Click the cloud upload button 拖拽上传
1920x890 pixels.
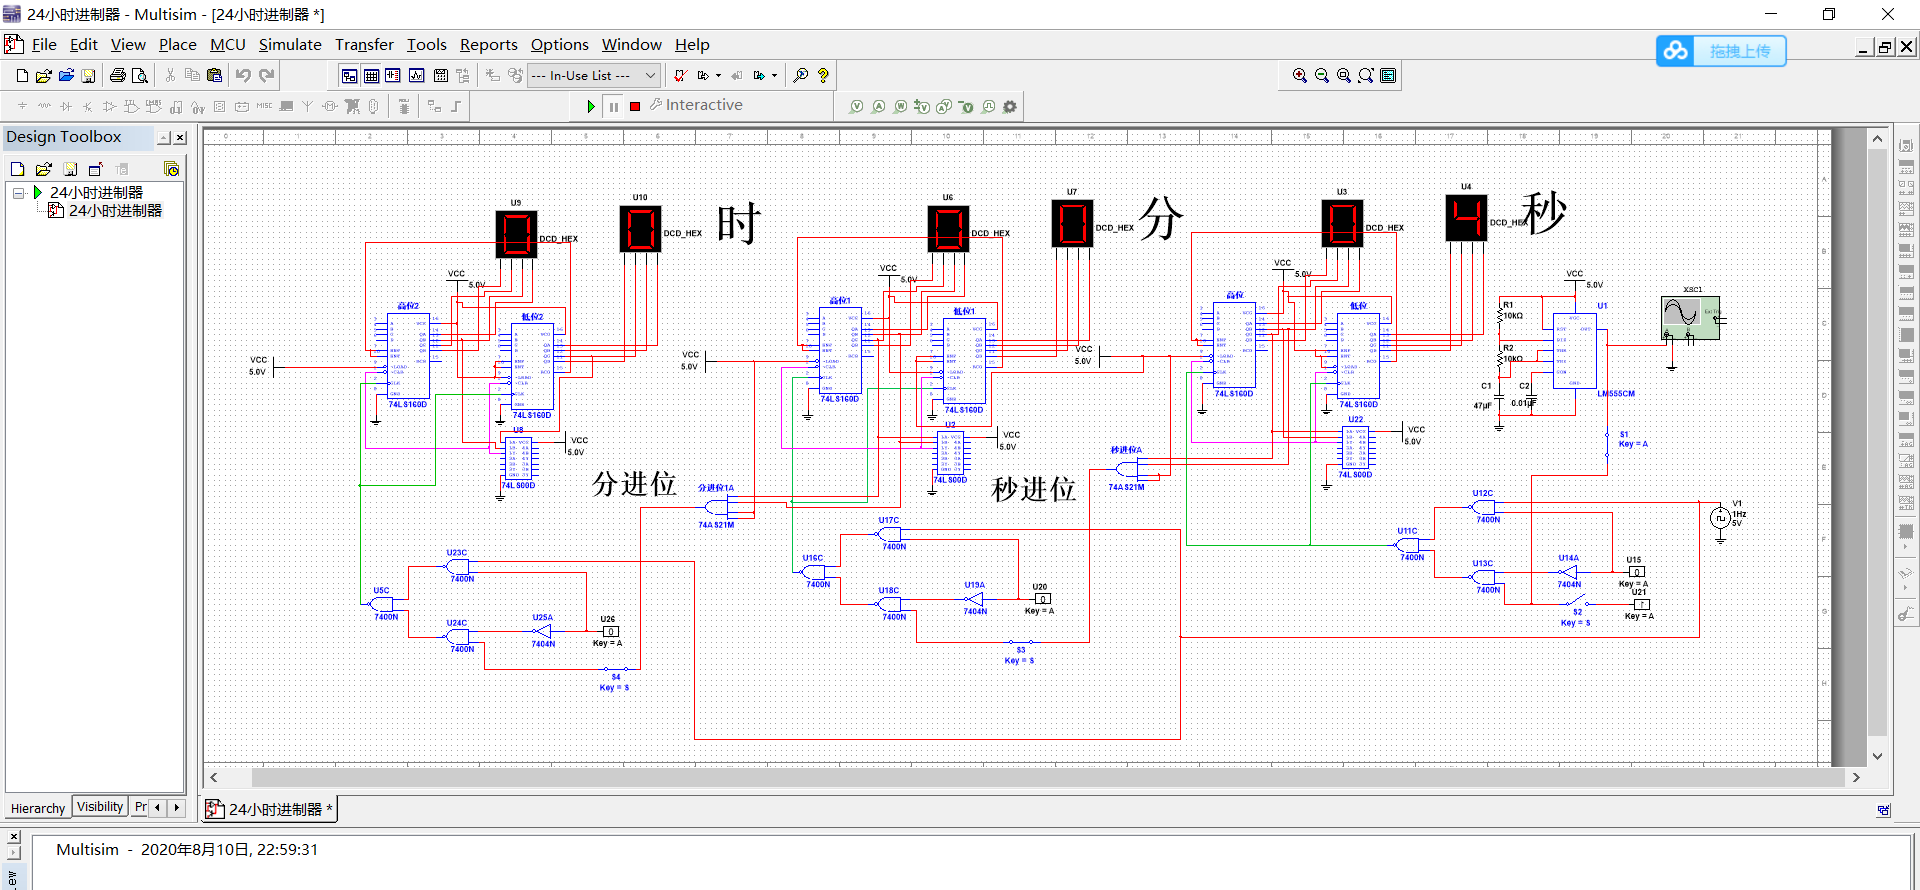coord(1721,51)
